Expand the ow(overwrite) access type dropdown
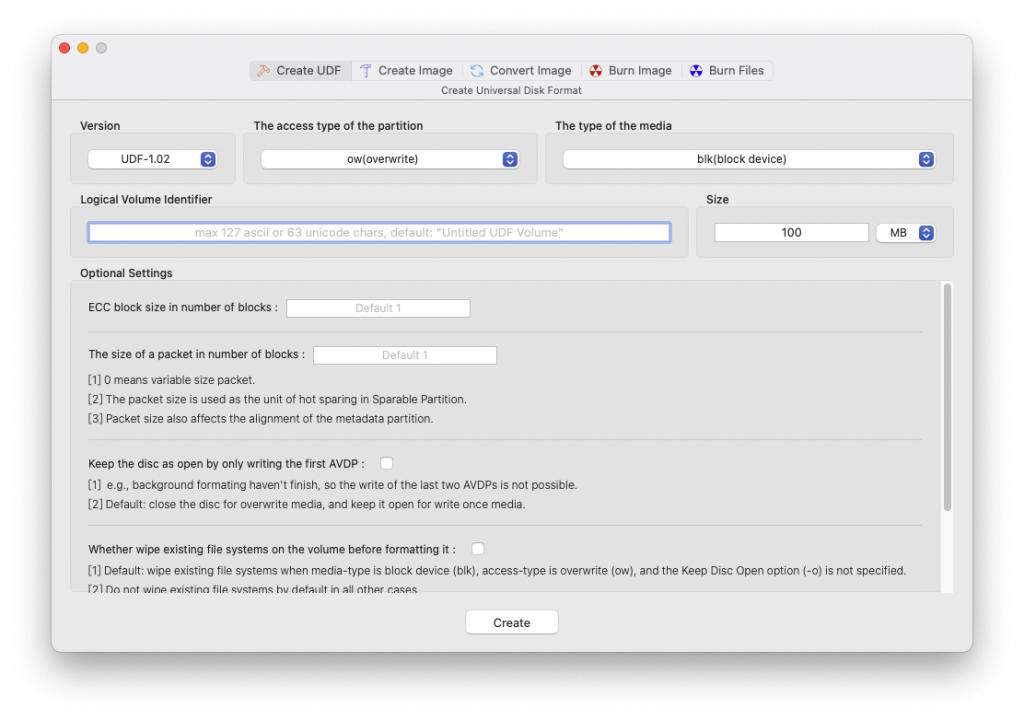The height and width of the screenshot is (720, 1024). tap(390, 159)
